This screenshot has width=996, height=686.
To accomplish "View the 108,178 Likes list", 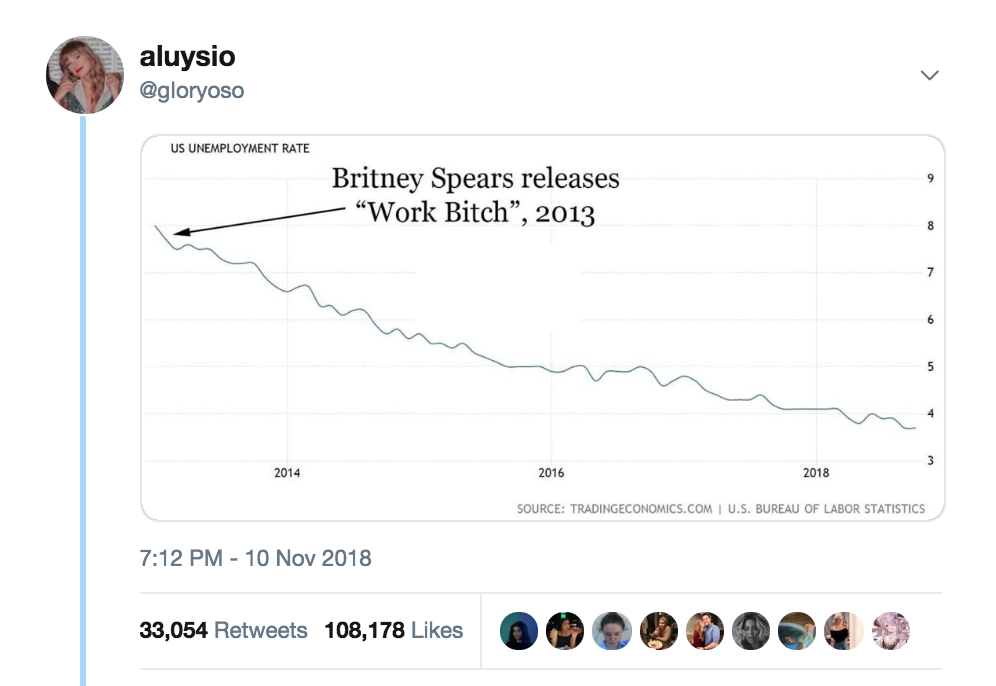I will coord(393,630).
